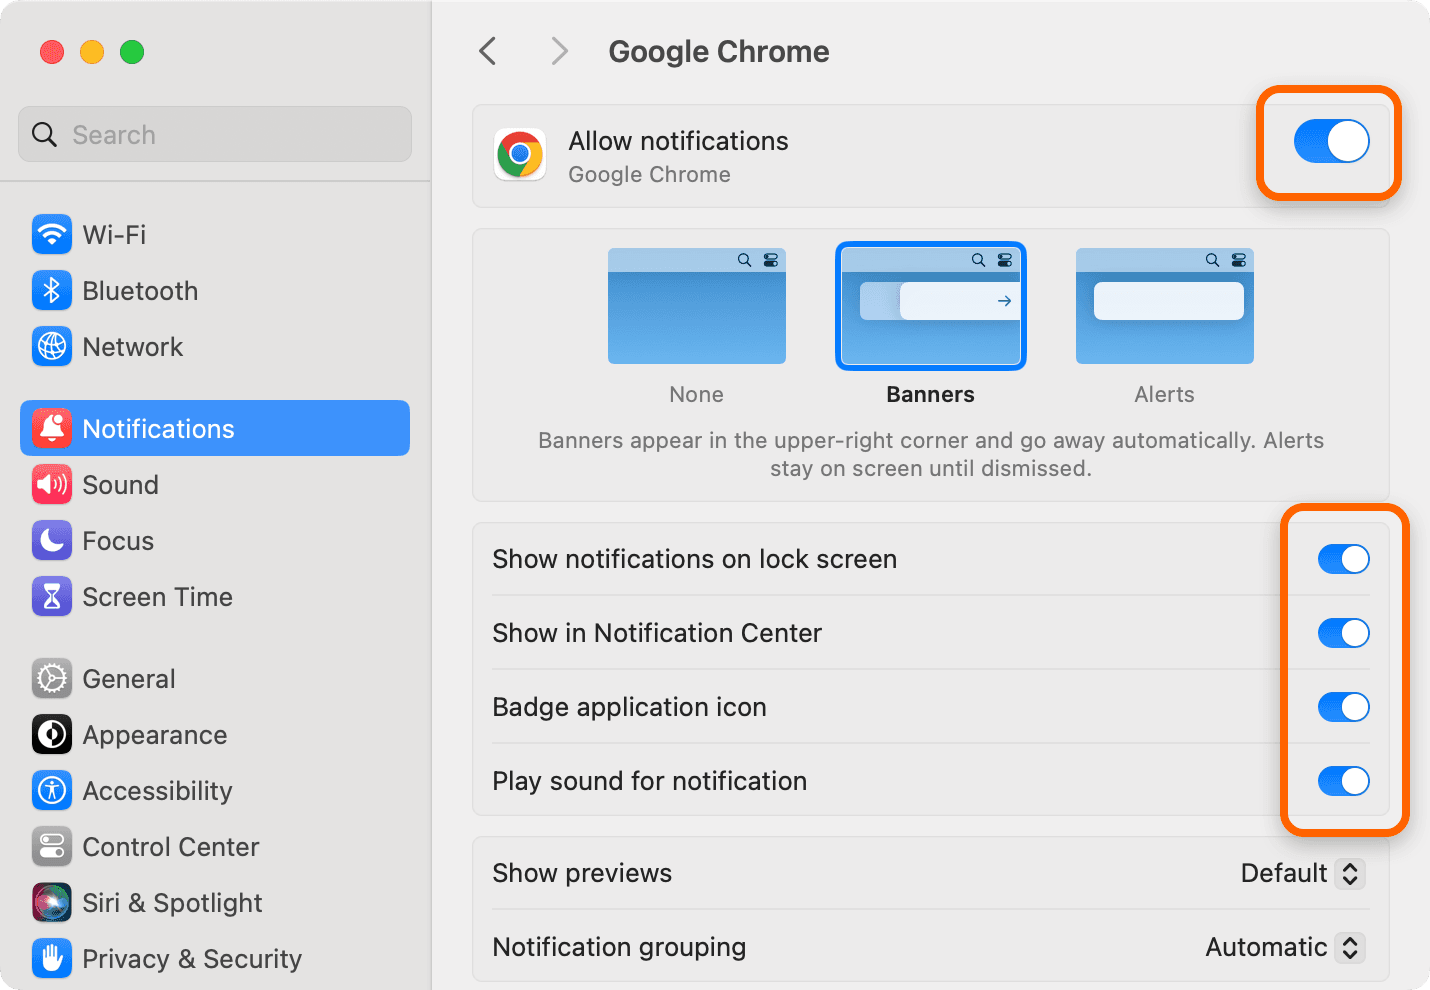Open the Appearance sidebar label
The image size is (1430, 990).
click(x=155, y=735)
